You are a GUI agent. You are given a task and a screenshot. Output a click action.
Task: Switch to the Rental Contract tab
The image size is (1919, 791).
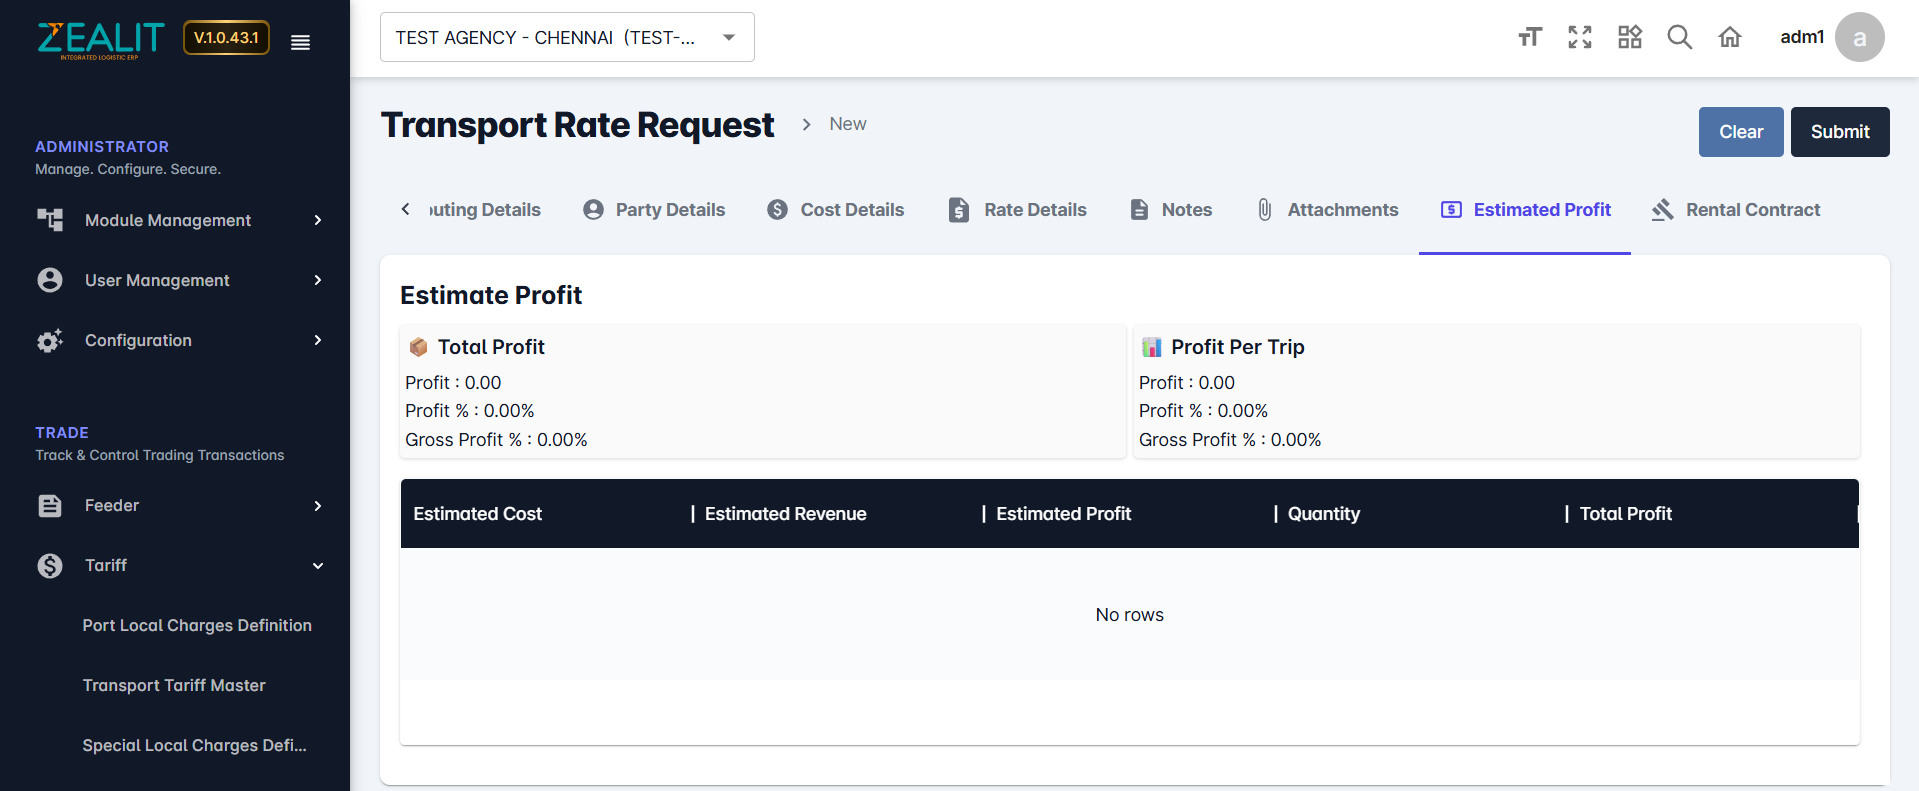point(1736,210)
